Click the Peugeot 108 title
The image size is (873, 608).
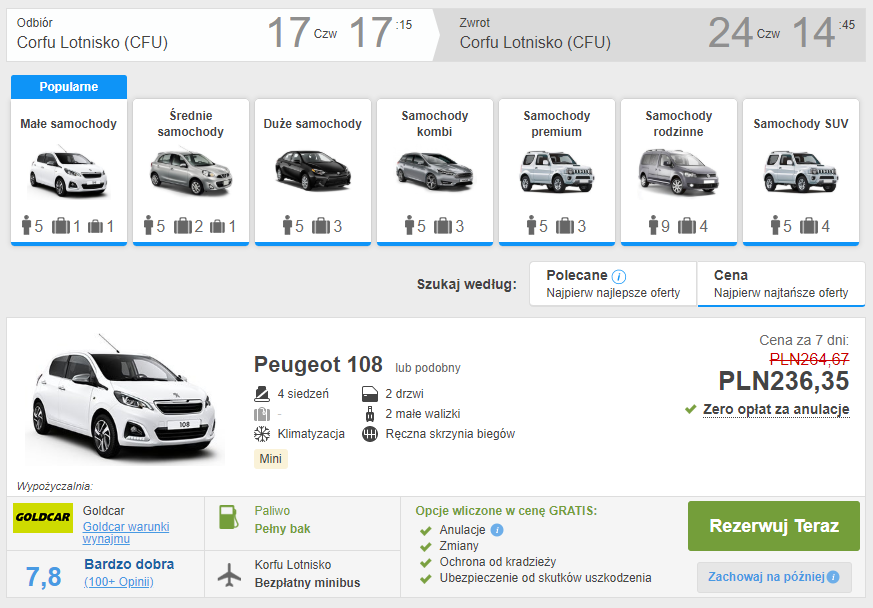318,365
